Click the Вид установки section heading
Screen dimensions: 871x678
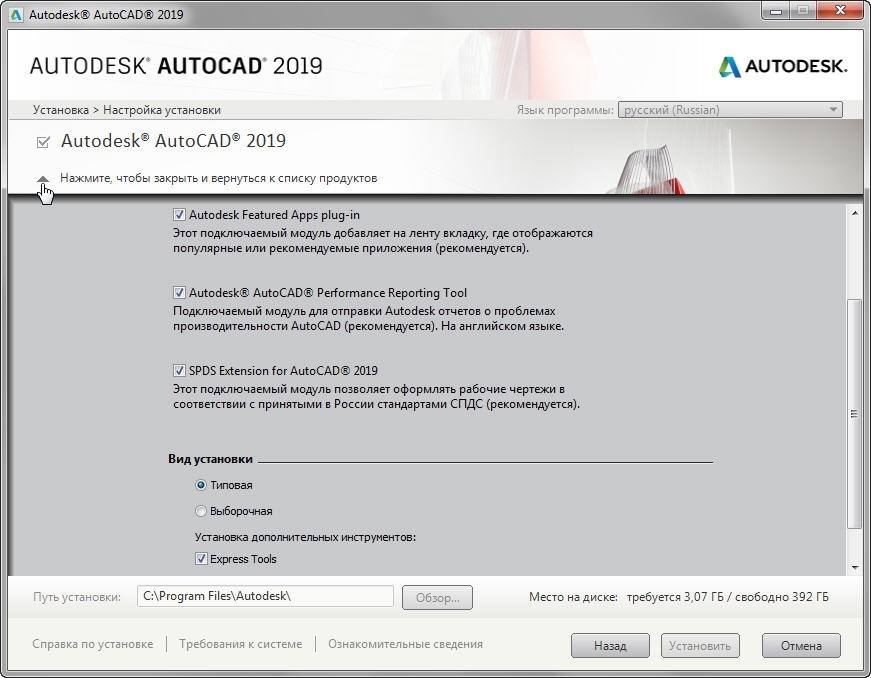211,459
